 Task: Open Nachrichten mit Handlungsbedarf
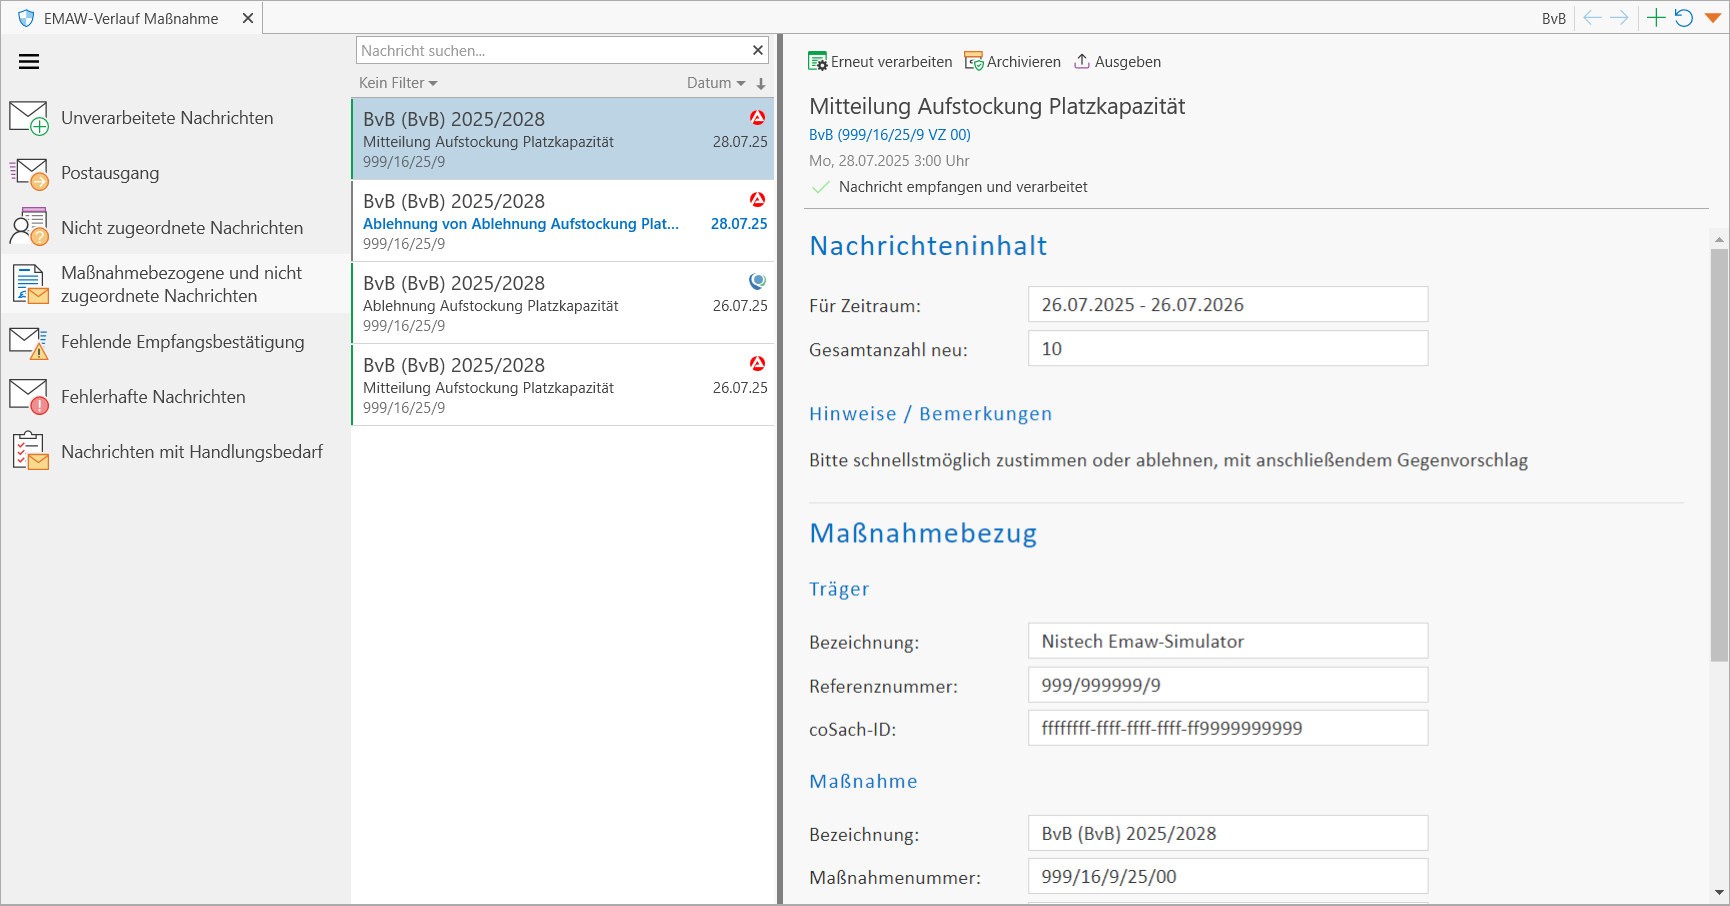[x=175, y=452]
